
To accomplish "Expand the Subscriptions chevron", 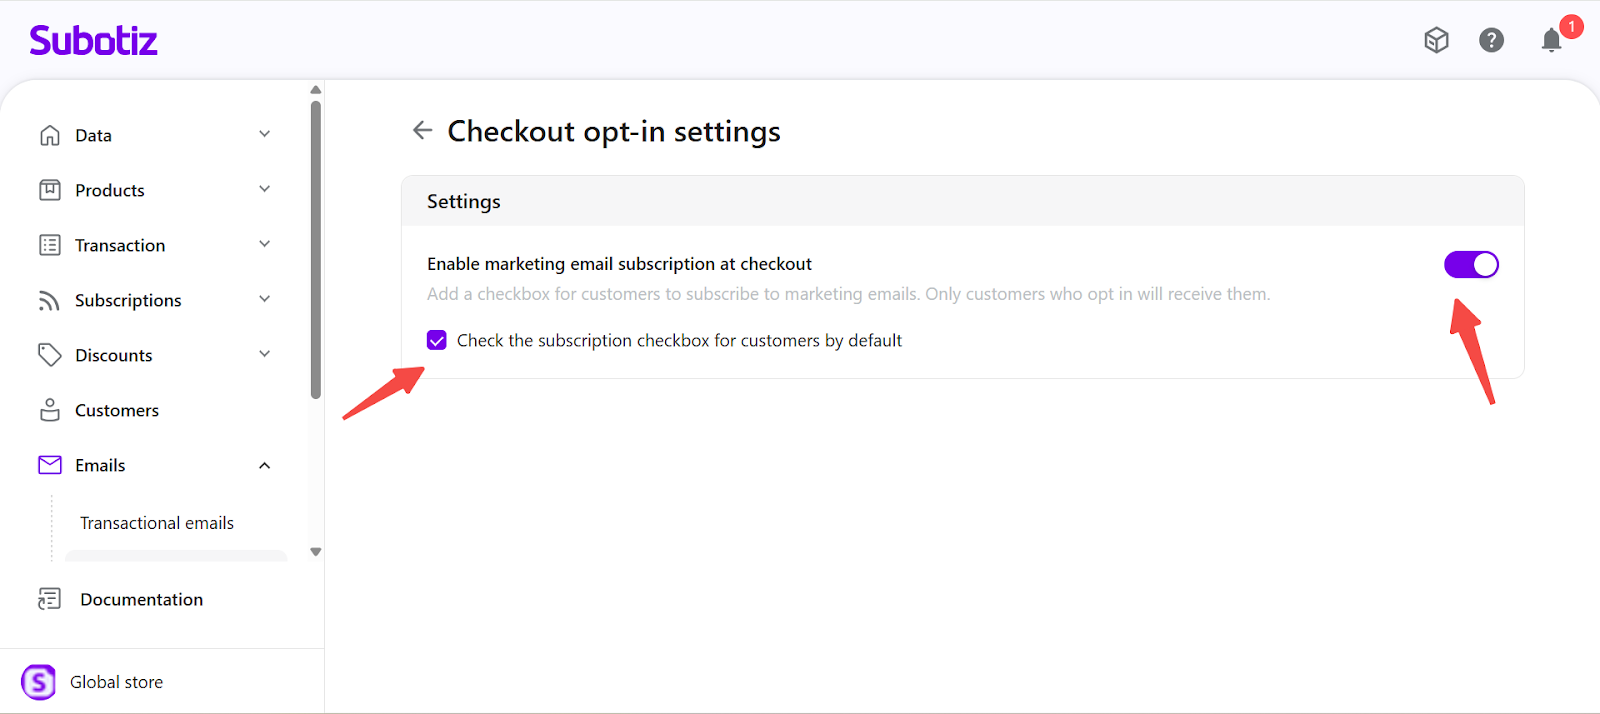I will [265, 300].
